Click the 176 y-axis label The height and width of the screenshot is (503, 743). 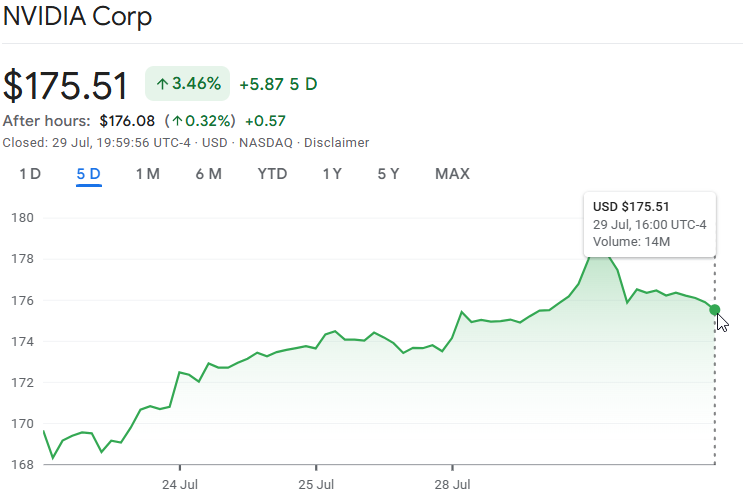(x=23, y=300)
